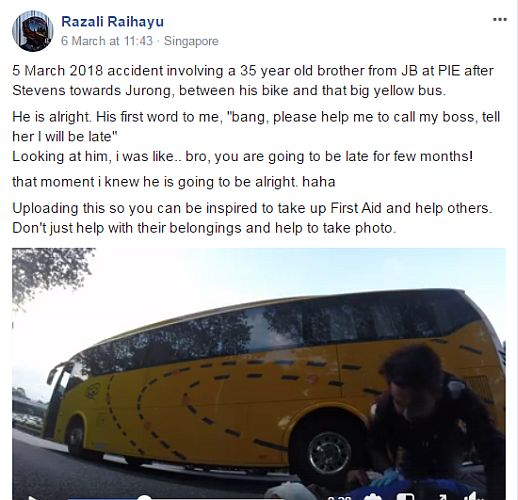Mute the video with the speaker icon
Screen dimensions: 518x500
[473, 497]
